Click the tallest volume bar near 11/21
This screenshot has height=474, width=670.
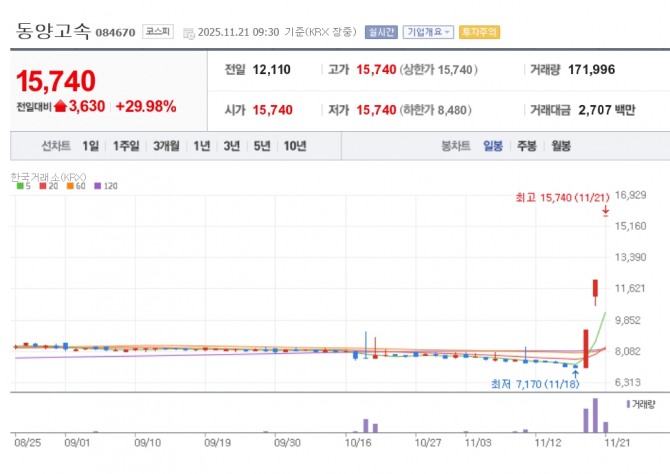[x=596, y=414]
